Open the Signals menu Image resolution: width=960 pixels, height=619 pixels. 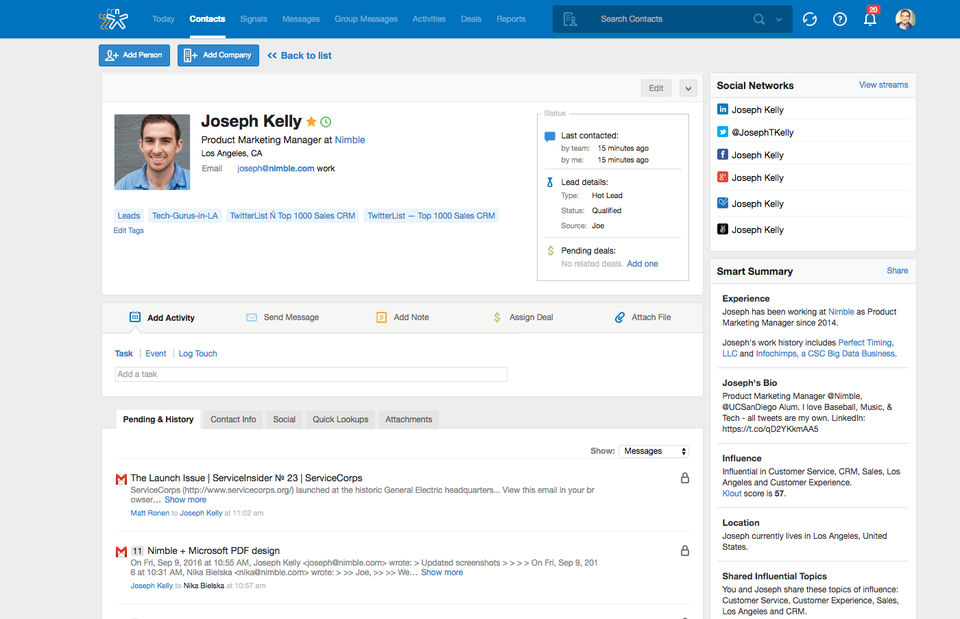(253, 19)
